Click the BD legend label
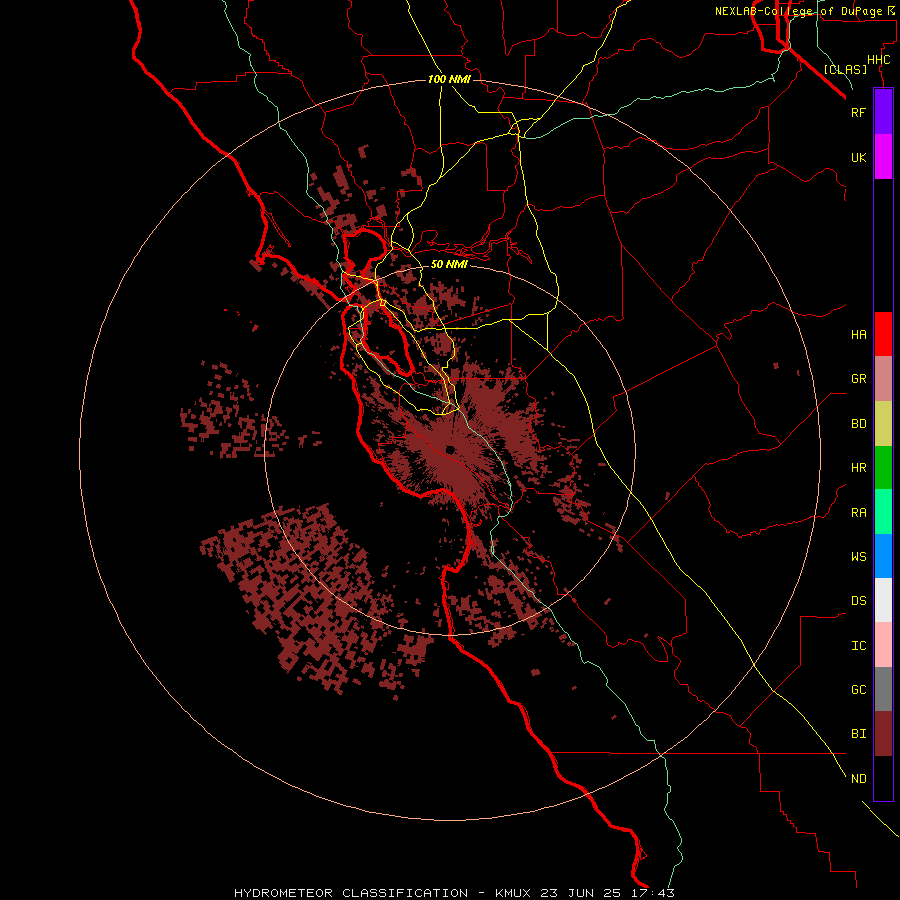 point(858,424)
